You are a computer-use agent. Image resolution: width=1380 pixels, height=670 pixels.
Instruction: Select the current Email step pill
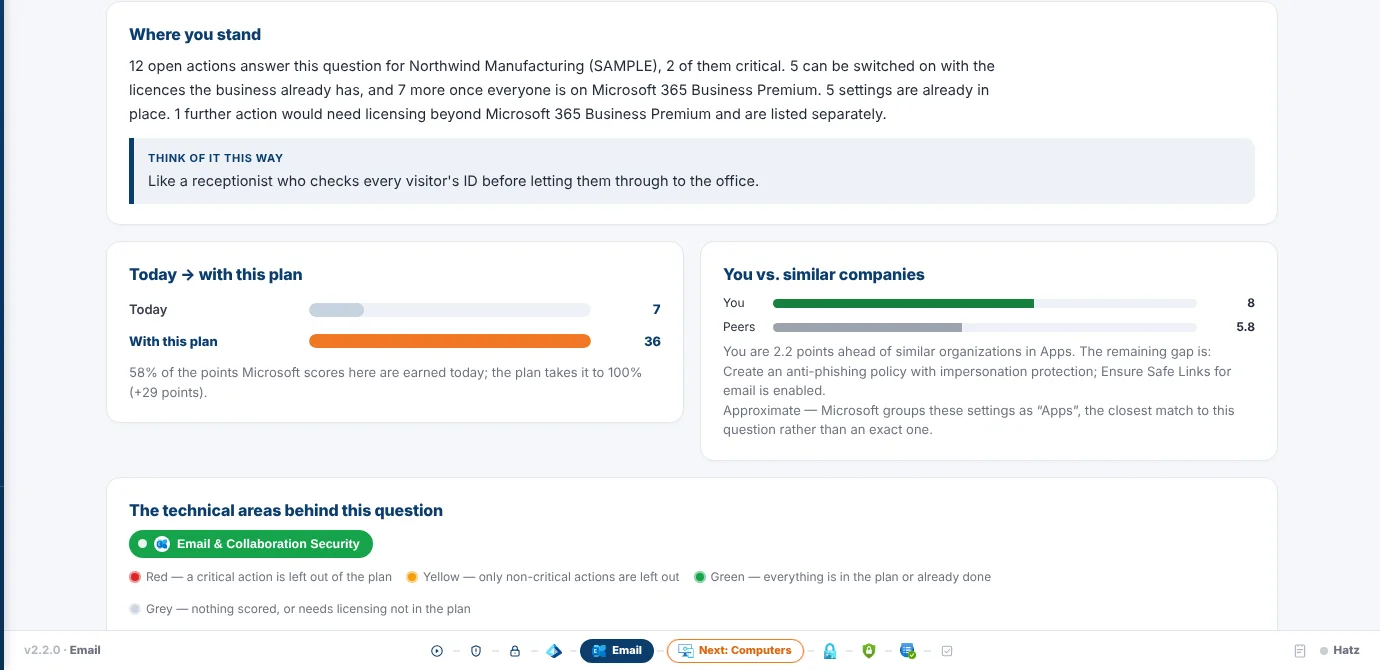(617, 651)
